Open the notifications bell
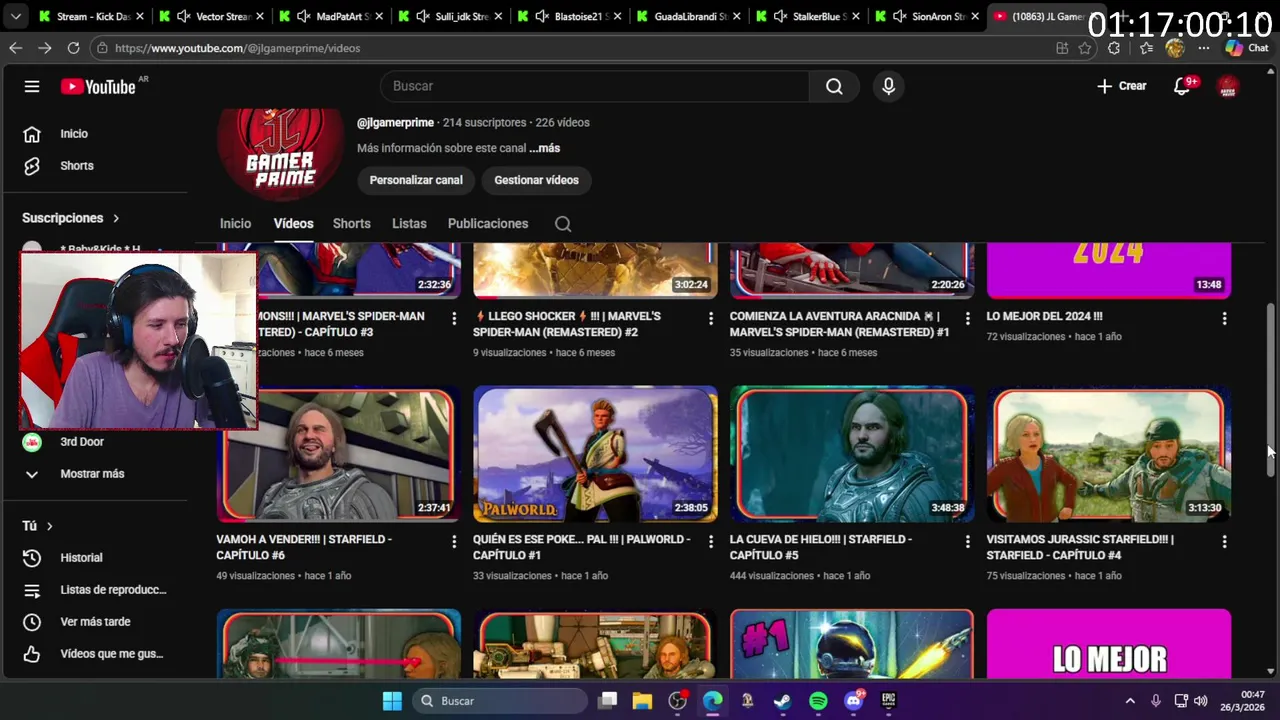 [1182, 87]
